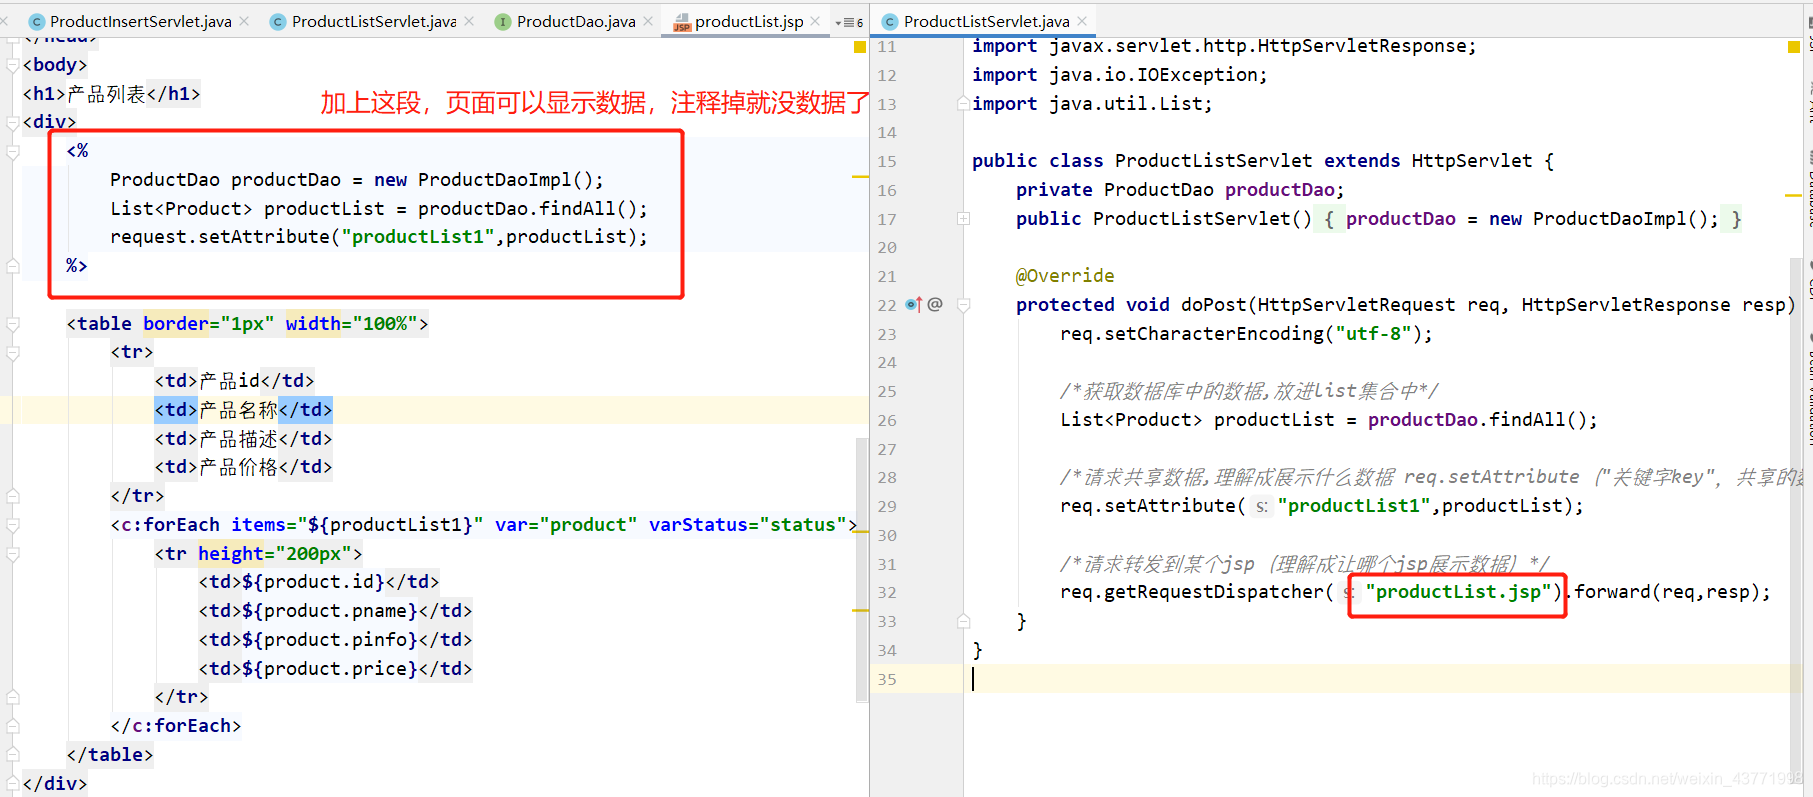Click the fold end marker on line 33
The height and width of the screenshot is (797, 1813).
[963, 621]
